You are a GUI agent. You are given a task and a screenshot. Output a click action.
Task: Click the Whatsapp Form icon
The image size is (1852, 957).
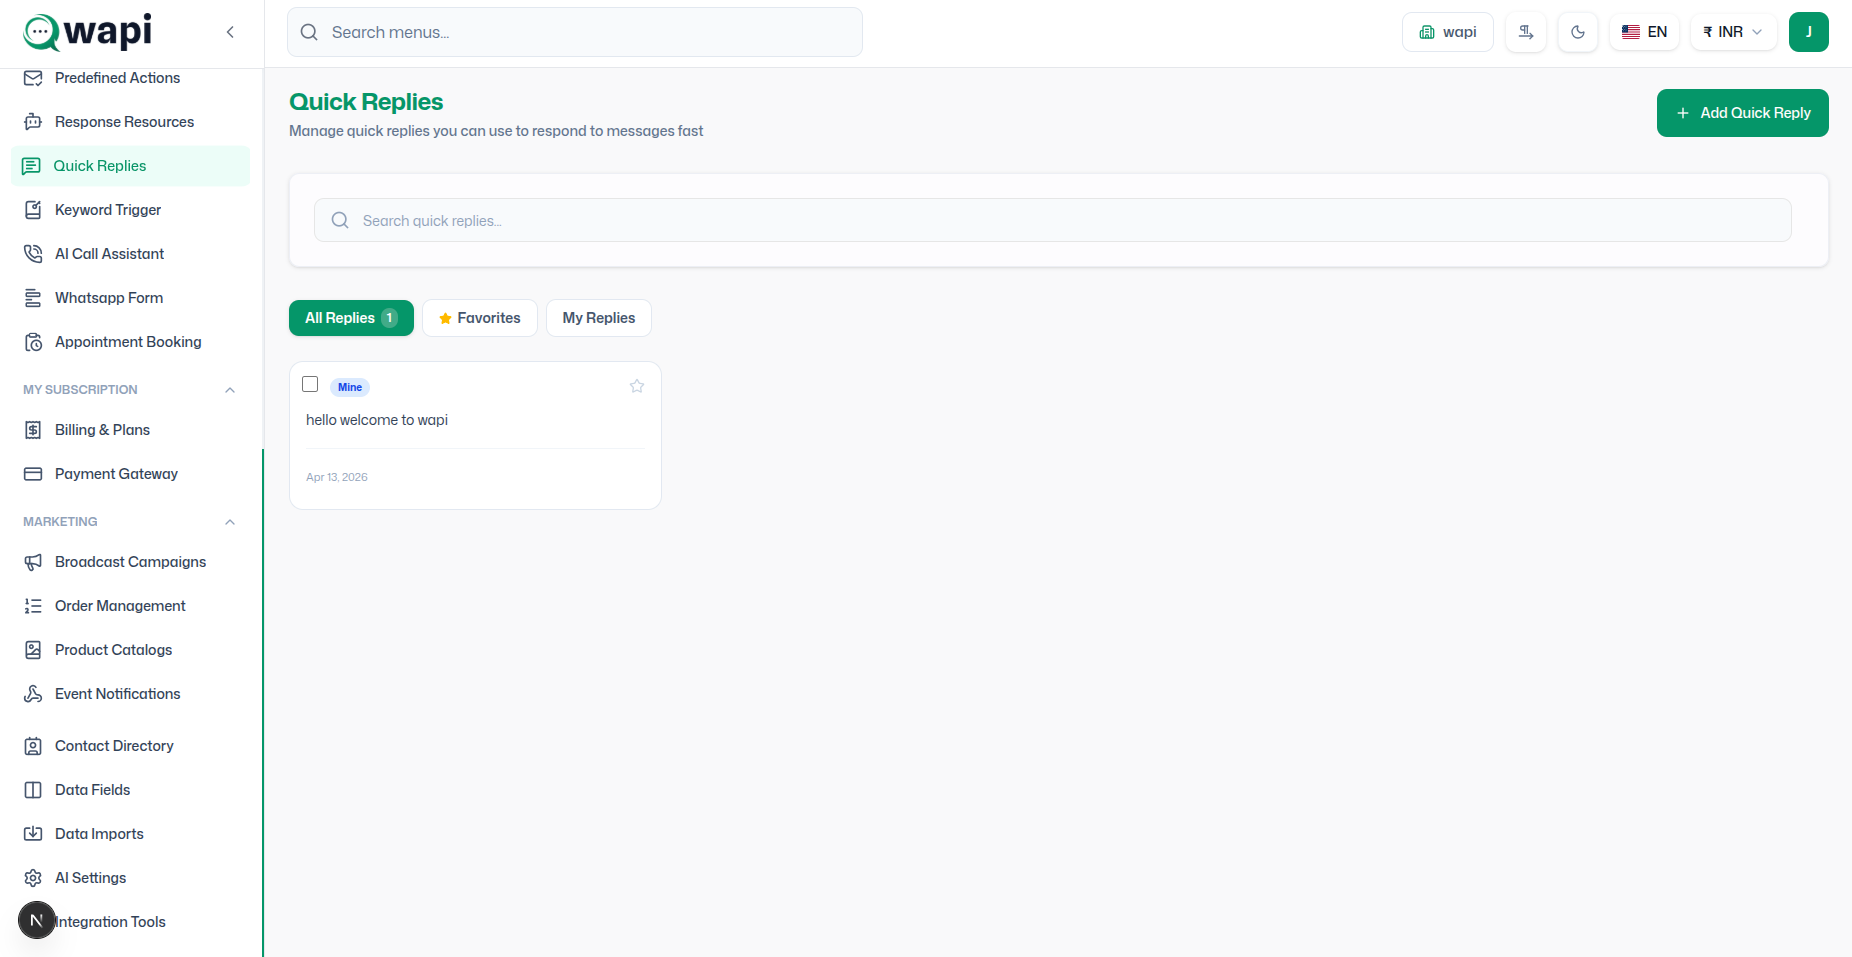click(x=33, y=298)
